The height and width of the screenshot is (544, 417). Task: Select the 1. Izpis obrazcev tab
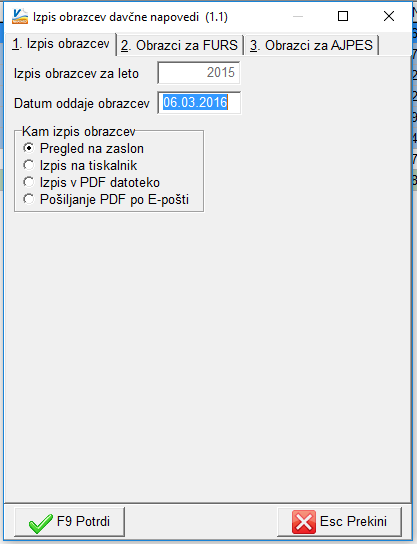pyautogui.click(x=61, y=44)
